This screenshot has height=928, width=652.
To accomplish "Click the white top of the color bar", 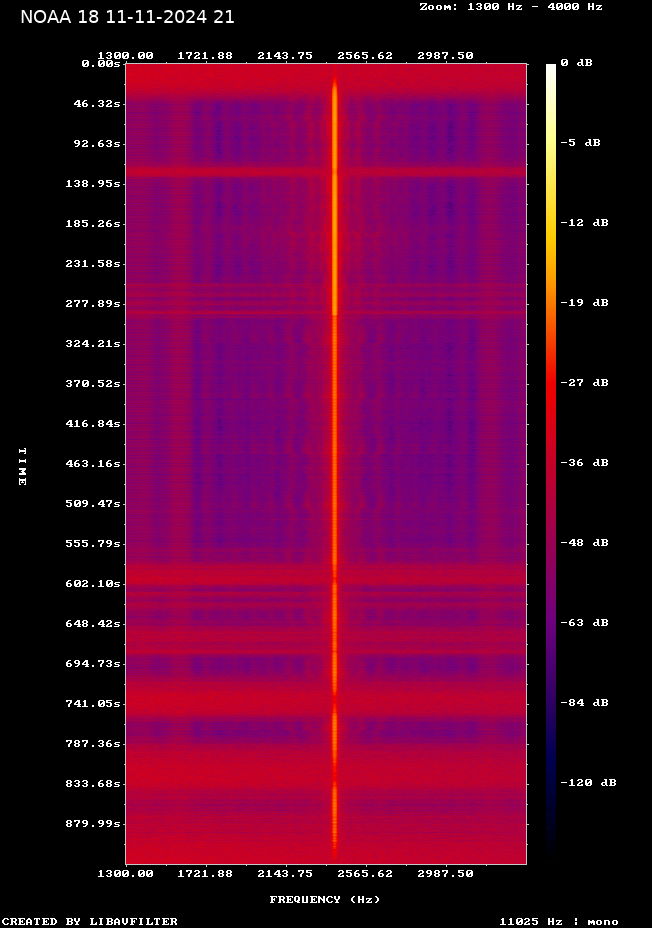I will point(550,70).
